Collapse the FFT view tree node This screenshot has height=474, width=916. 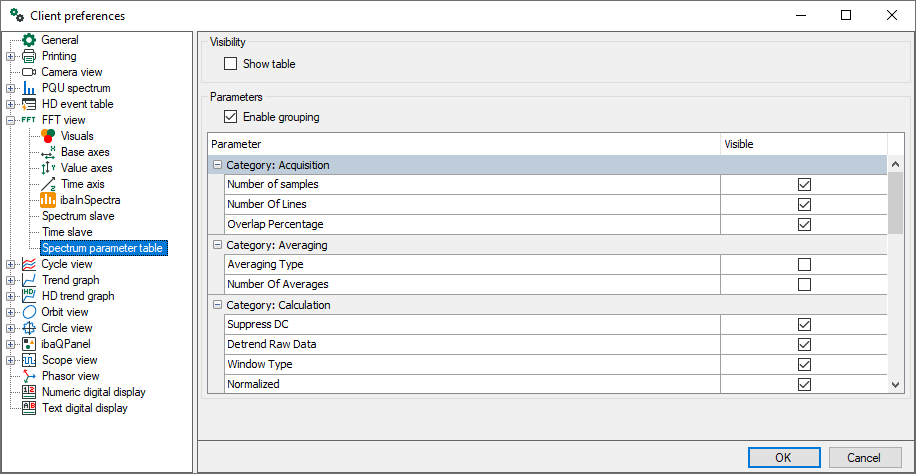(x=11, y=120)
